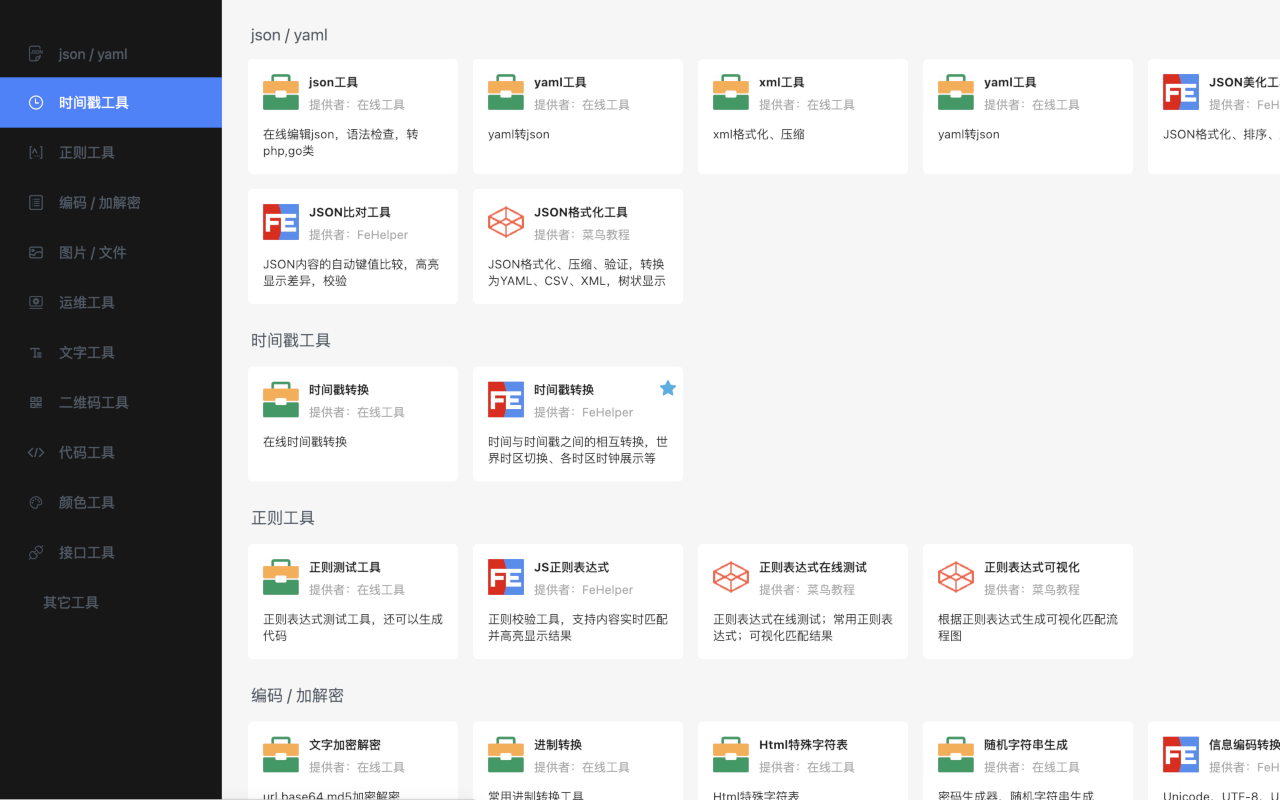This screenshot has height=800, width=1280.
Task: Click the icon beside 编码 / 加解密
Action: (36, 202)
